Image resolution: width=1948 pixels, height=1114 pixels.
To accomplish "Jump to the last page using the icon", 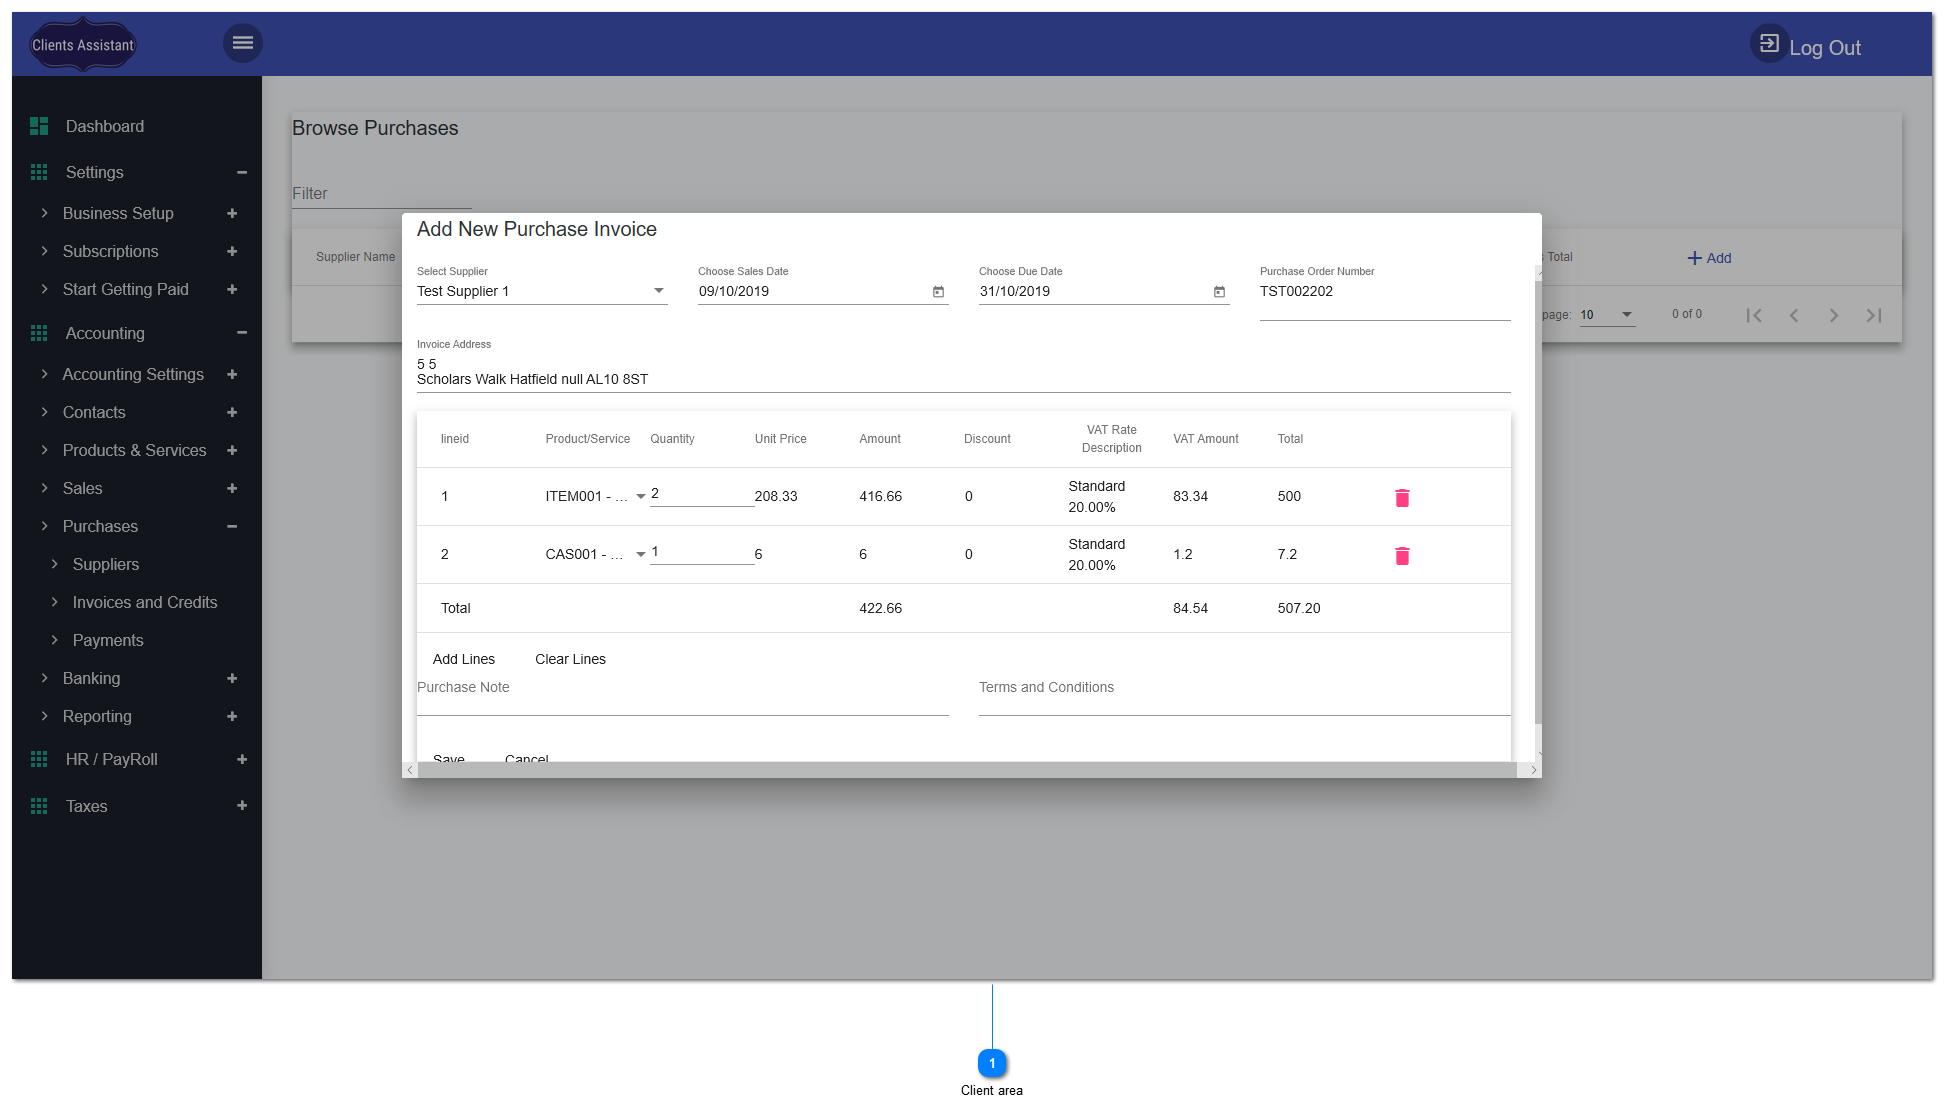I will (1874, 314).
